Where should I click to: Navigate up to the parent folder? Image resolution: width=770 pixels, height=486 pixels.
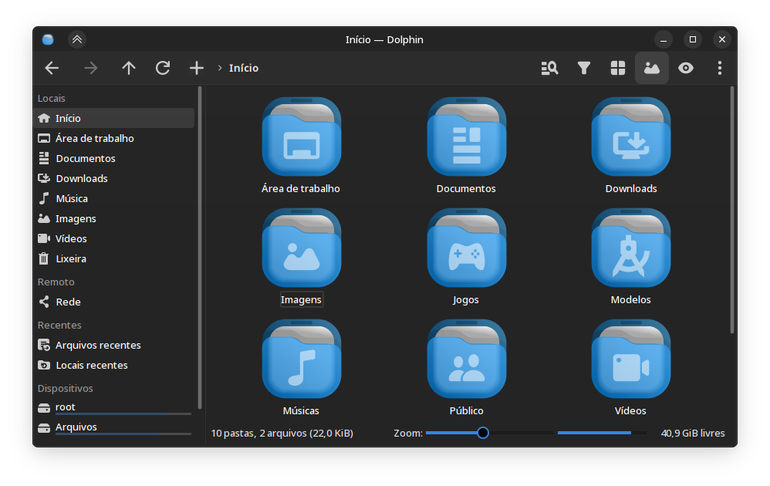tap(129, 68)
